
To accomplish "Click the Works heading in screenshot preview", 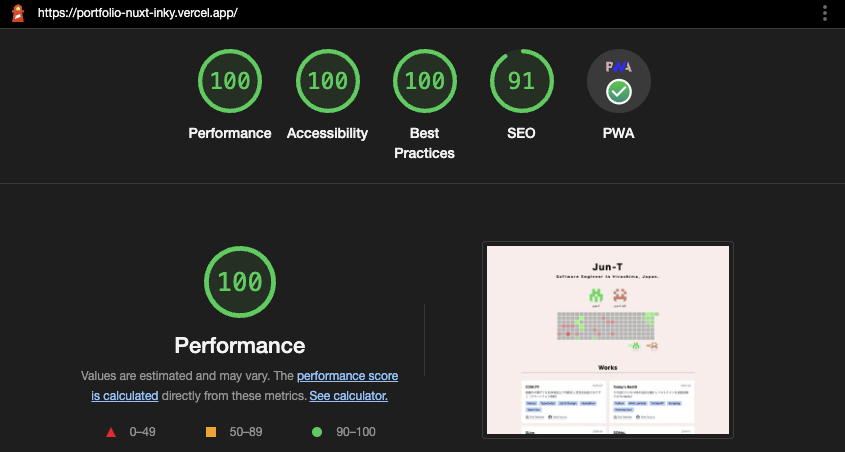I will point(608,367).
